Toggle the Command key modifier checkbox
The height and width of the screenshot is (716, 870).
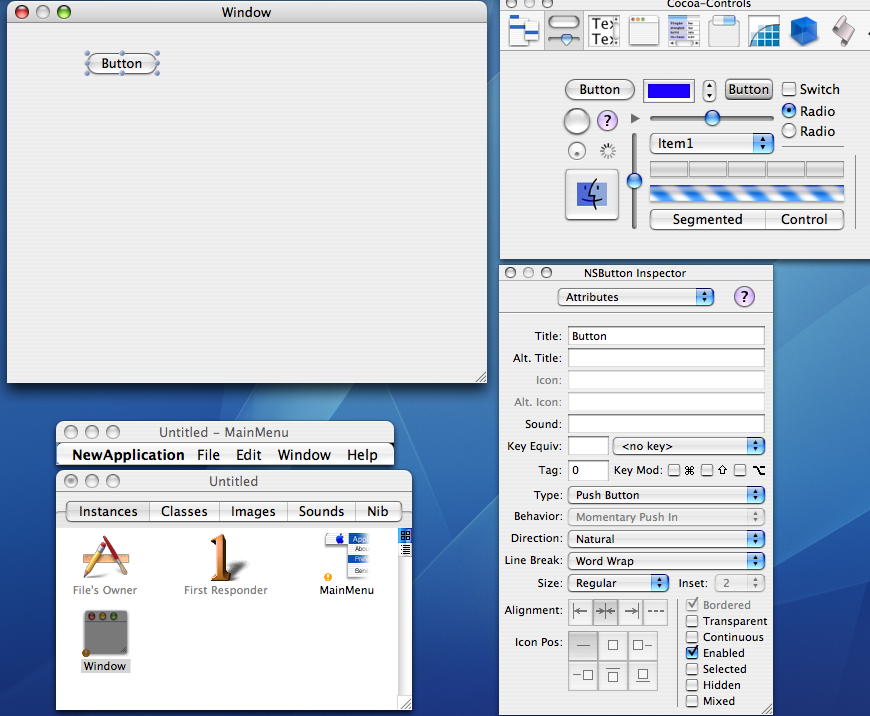pos(674,471)
